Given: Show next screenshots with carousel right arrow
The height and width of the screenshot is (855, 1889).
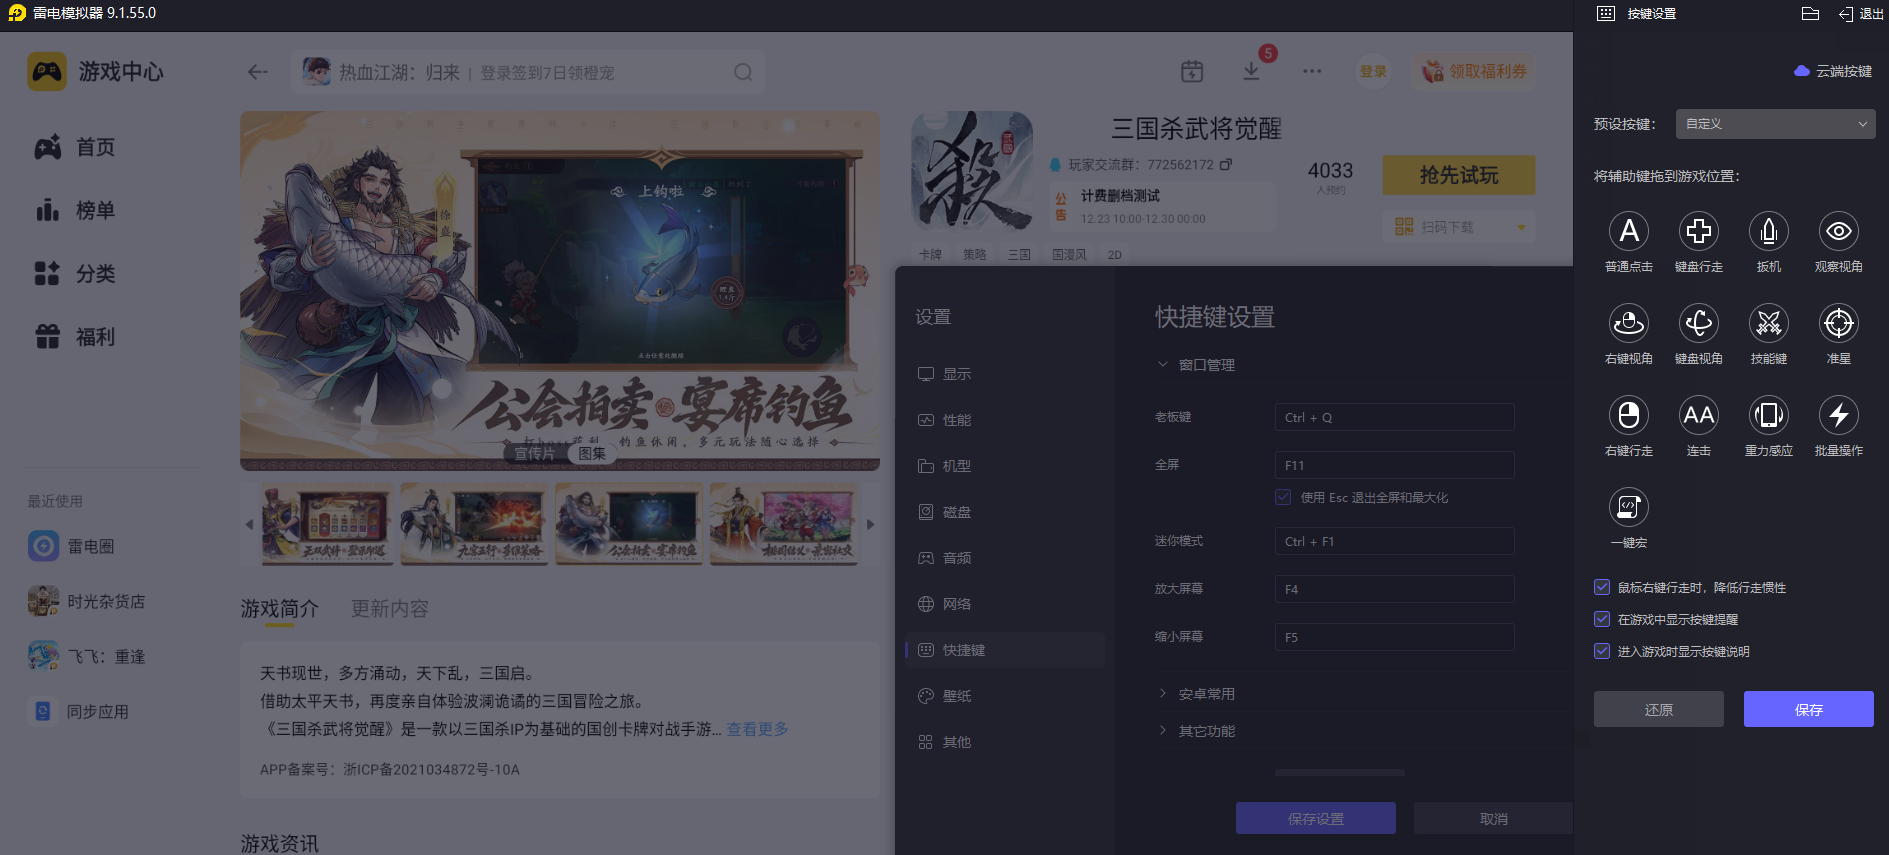Looking at the screenshot, I should pos(870,524).
